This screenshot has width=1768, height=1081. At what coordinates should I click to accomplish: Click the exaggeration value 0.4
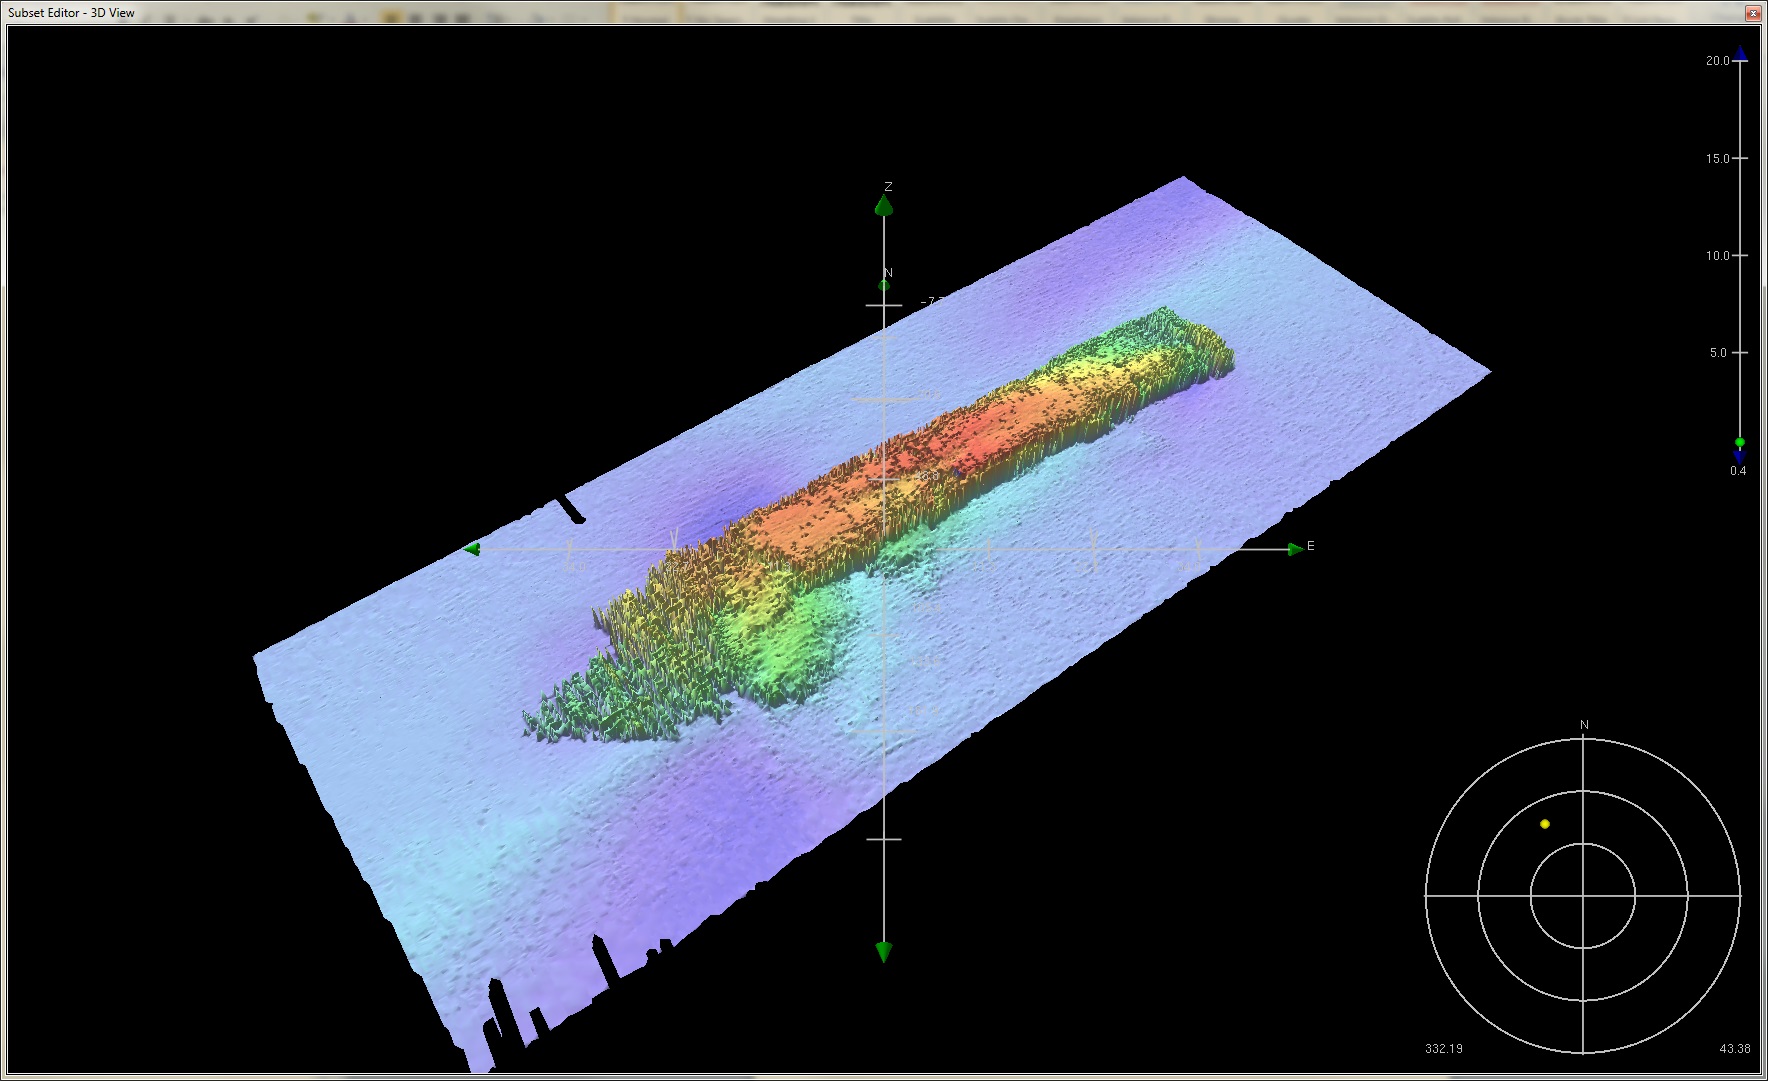click(1738, 471)
